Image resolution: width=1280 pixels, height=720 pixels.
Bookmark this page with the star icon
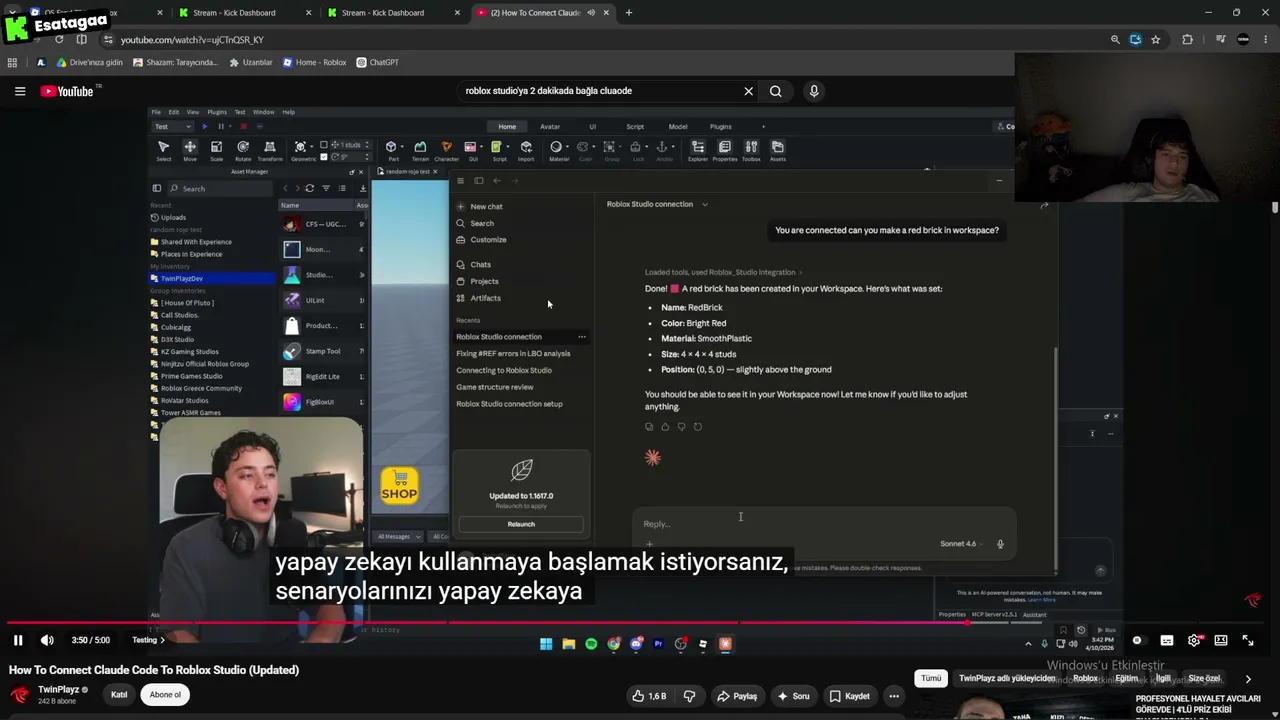(x=1156, y=39)
